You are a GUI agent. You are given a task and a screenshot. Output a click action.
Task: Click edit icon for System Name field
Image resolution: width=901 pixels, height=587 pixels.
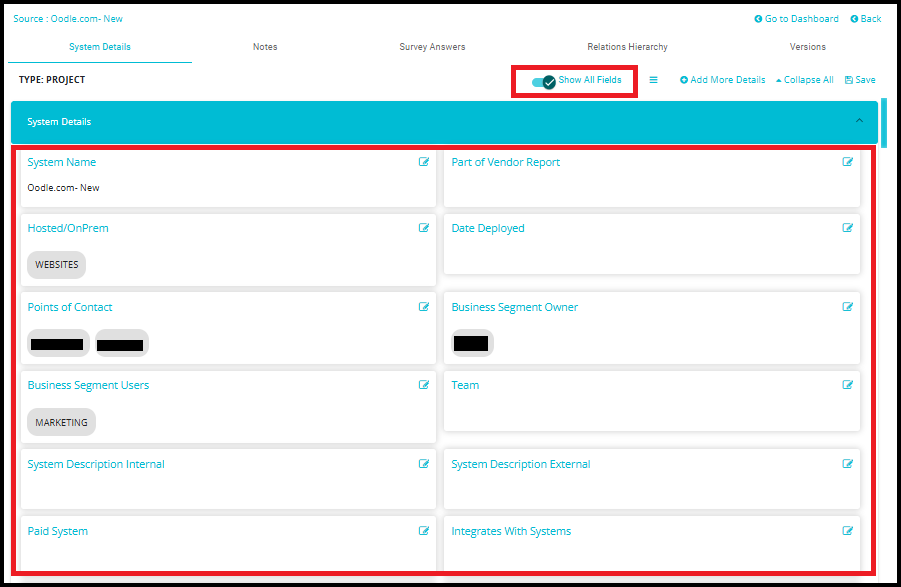424,162
